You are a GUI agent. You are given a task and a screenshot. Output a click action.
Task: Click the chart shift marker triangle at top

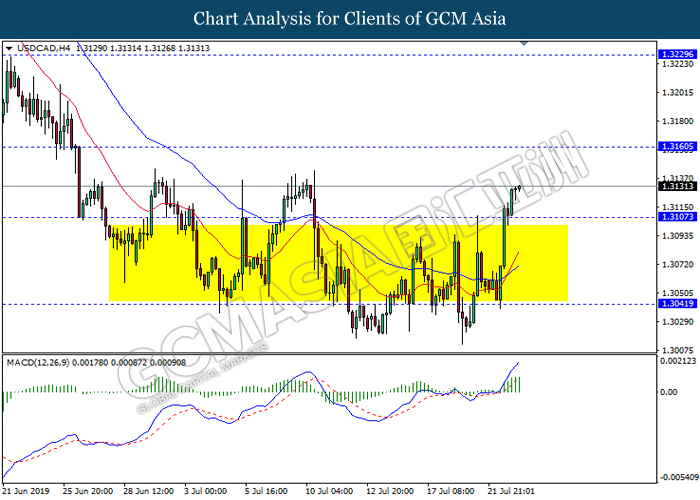click(x=525, y=44)
